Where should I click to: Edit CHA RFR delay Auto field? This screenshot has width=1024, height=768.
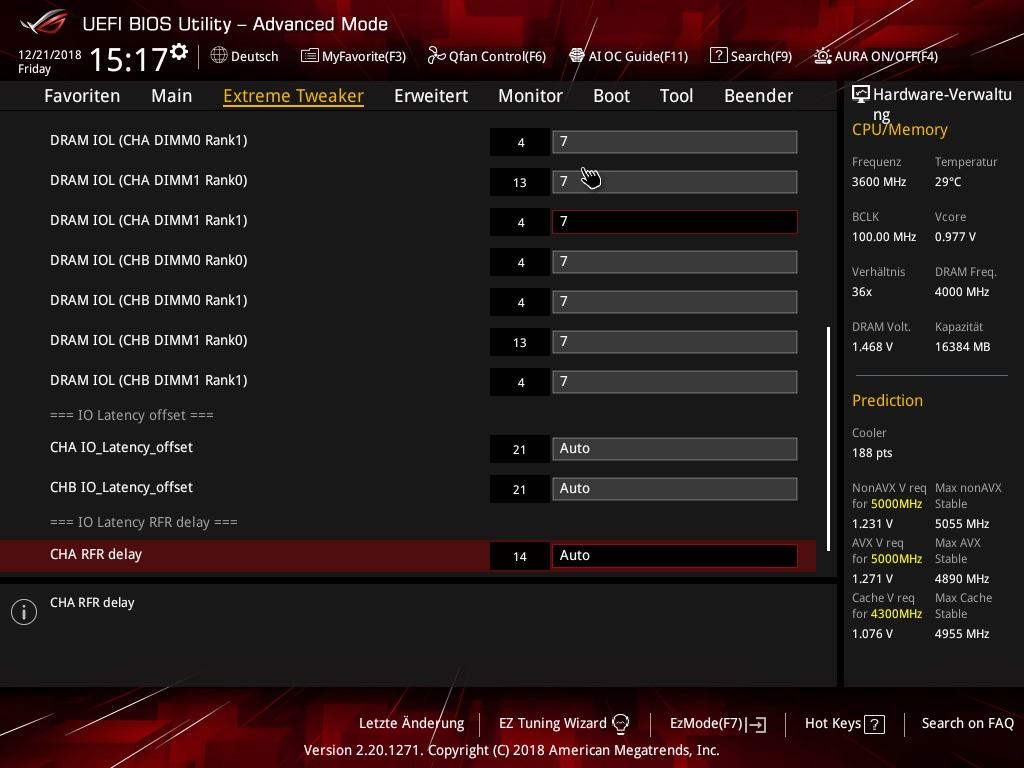coord(675,556)
